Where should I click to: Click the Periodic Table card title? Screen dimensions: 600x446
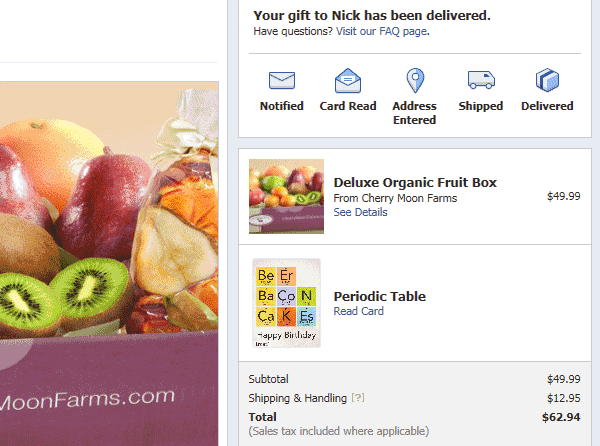click(x=380, y=296)
